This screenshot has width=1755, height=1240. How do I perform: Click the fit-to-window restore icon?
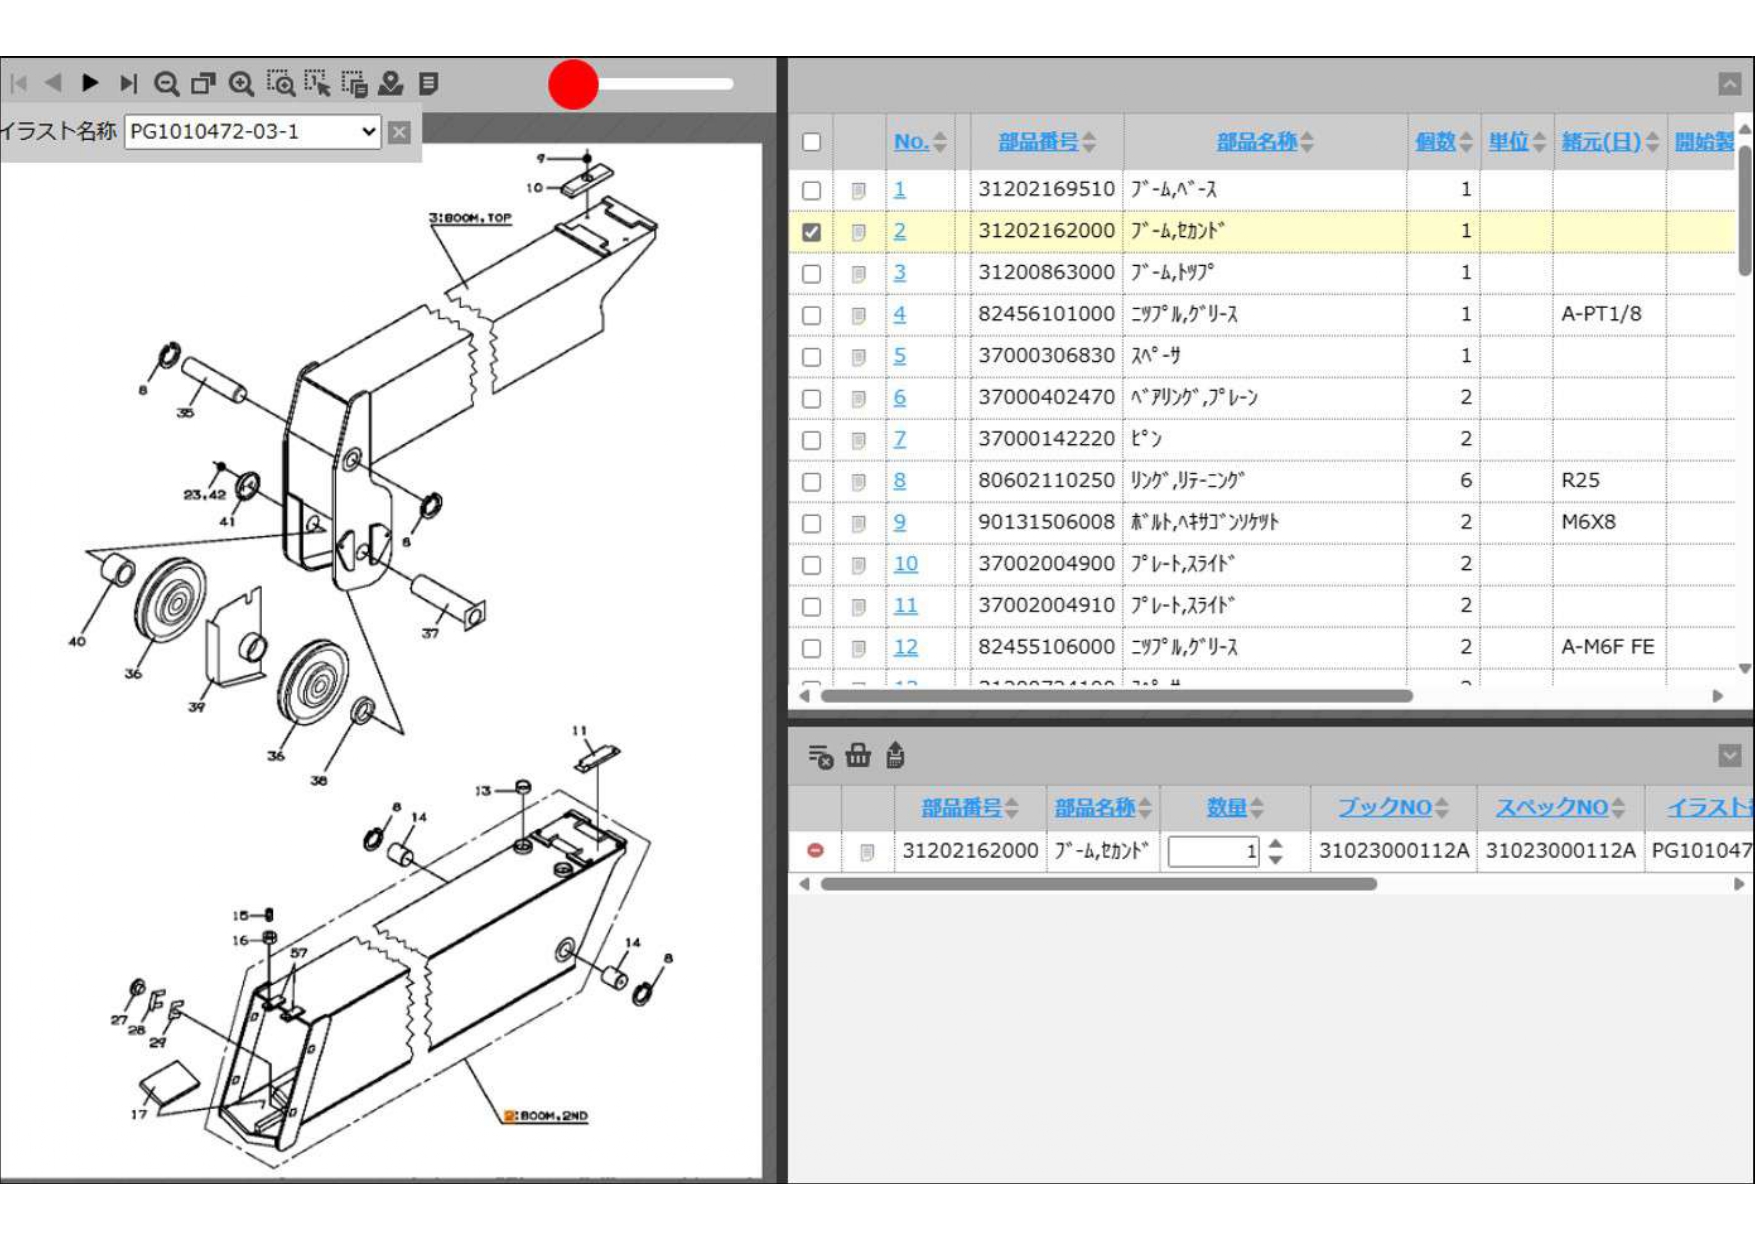click(x=204, y=84)
